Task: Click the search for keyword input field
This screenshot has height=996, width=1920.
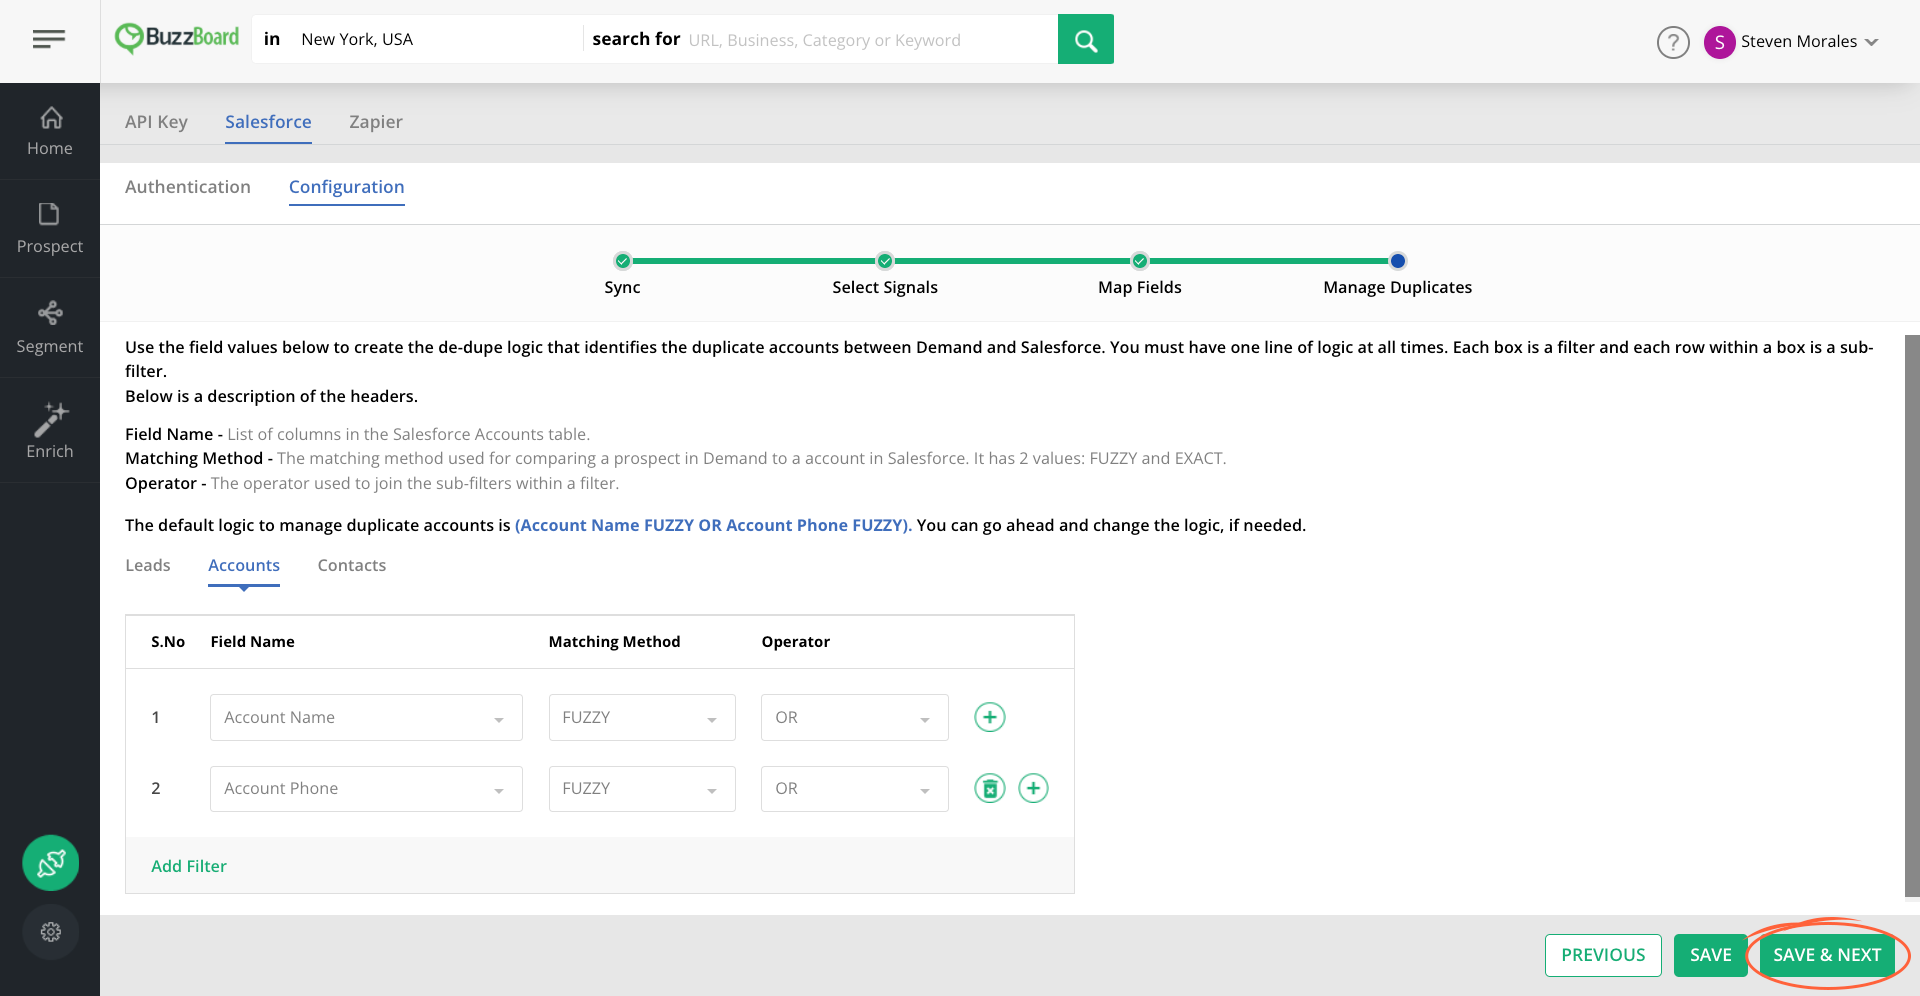Action: click(868, 40)
